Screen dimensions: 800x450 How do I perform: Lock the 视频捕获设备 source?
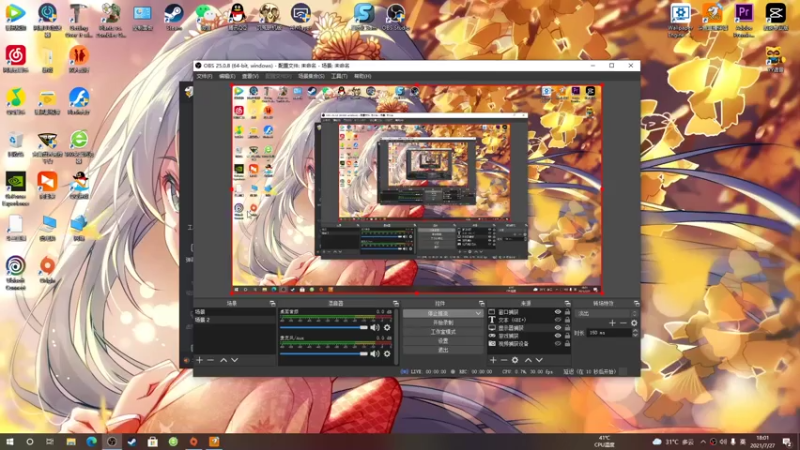tap(567, 344)
